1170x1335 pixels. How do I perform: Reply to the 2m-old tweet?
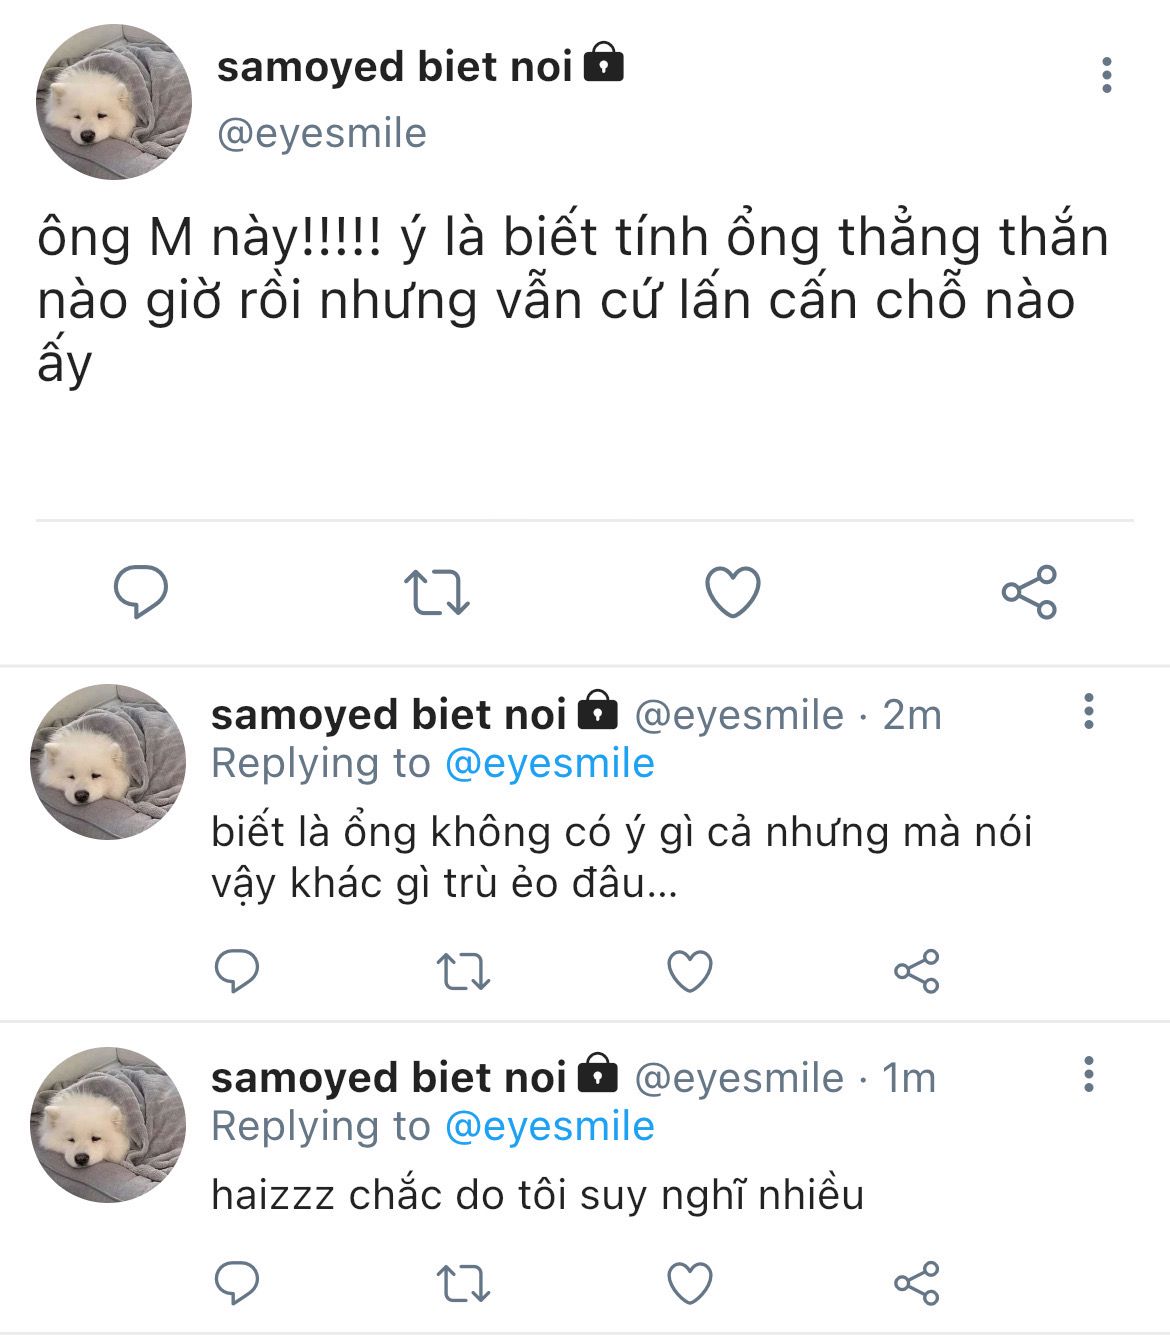pos(237,970)
